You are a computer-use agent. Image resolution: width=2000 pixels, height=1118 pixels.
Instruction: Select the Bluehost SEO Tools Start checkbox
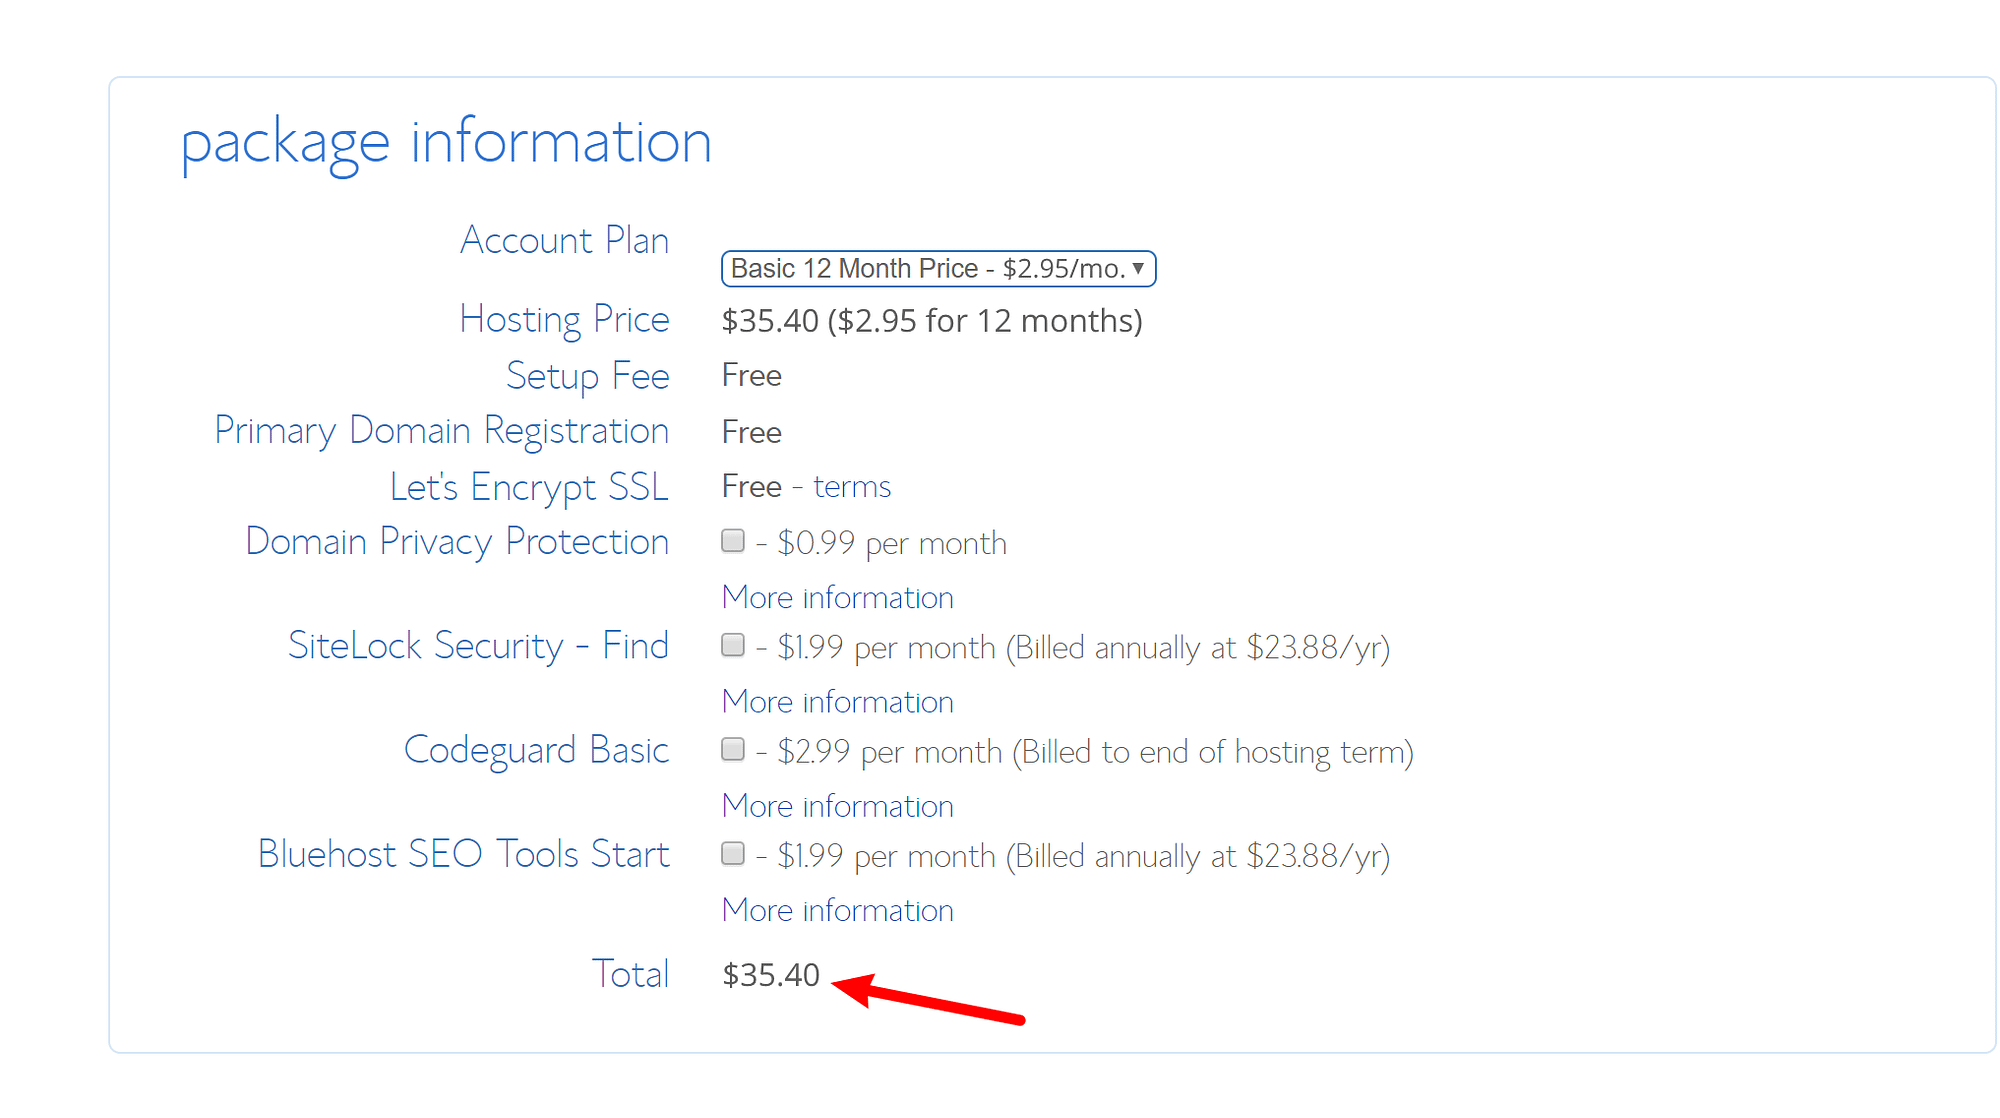point(733,853)
